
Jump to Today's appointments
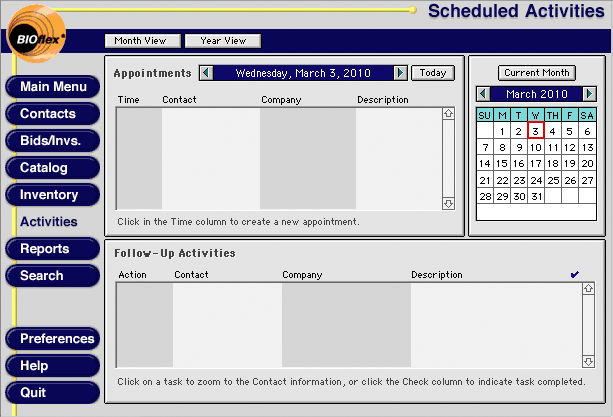(x=433, y=73)
